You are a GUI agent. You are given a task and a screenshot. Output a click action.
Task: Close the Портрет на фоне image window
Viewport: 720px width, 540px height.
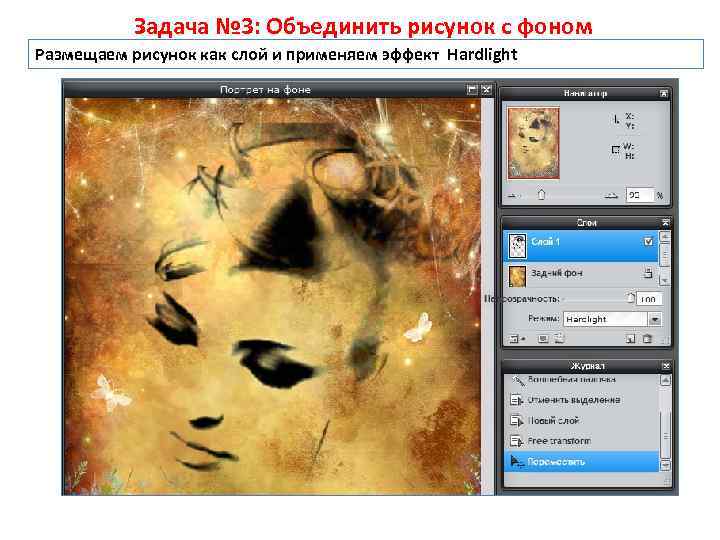pos(486,90)
